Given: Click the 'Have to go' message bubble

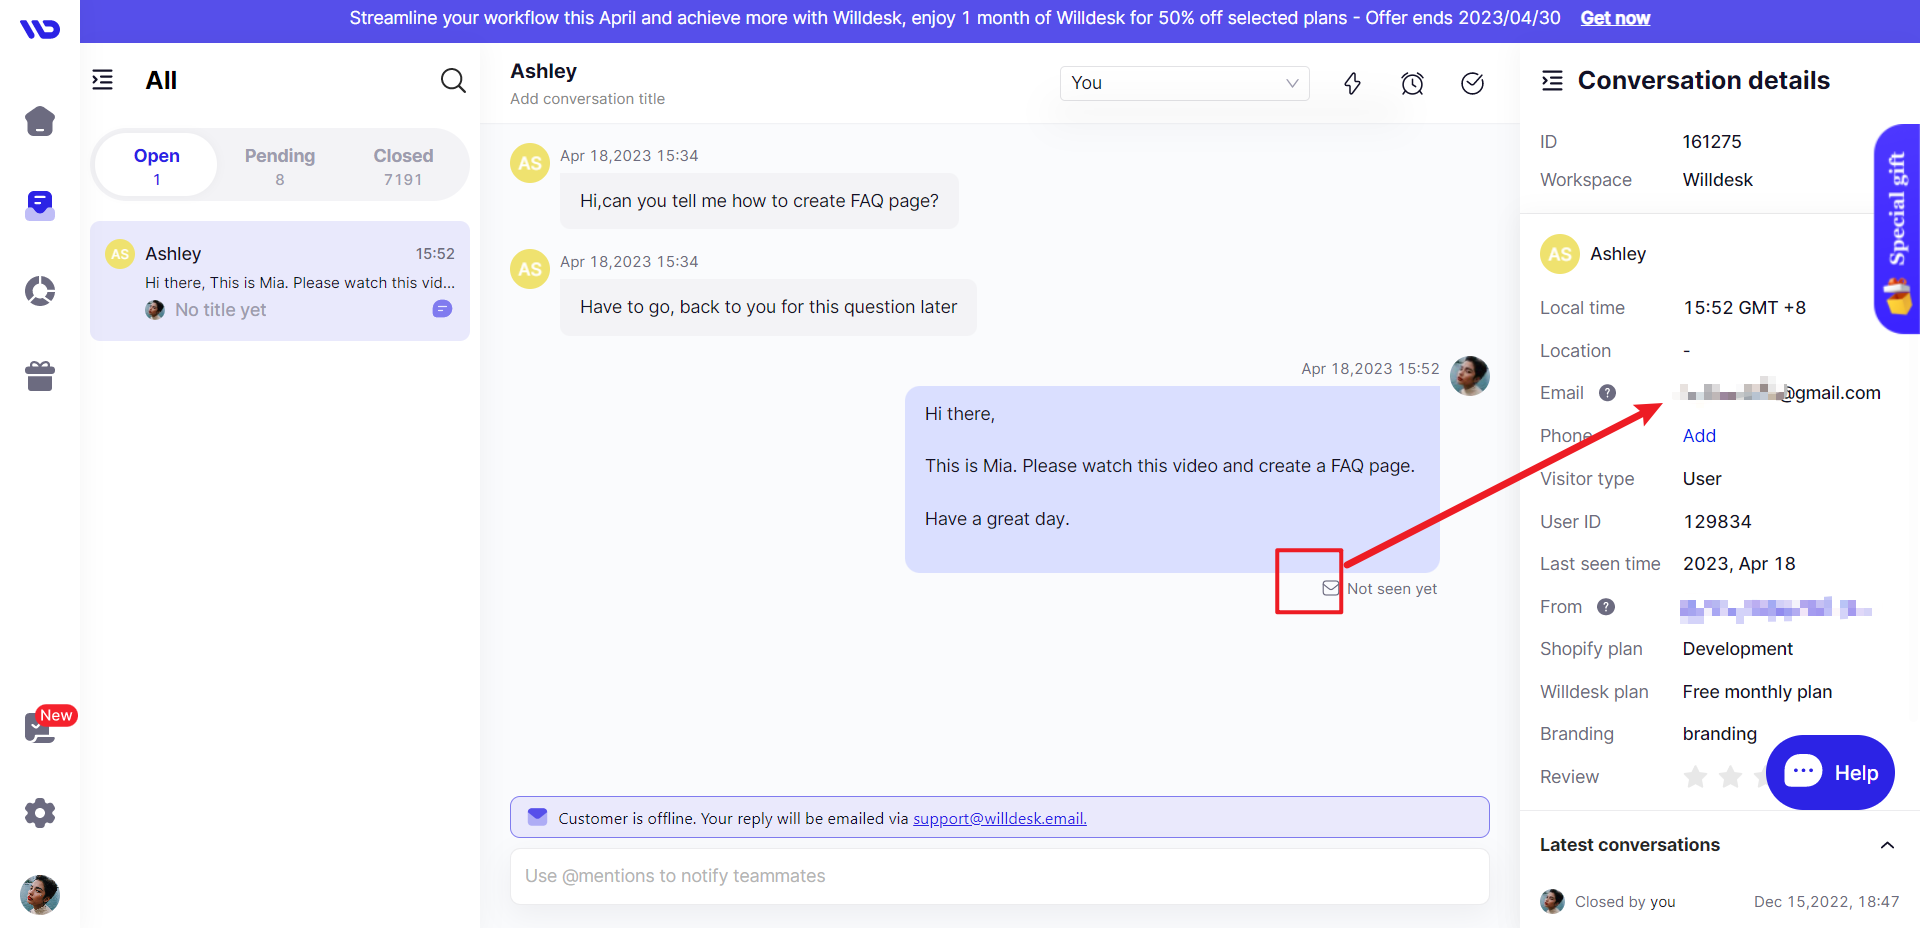Looking at the screenshot, I should point(768,307).
